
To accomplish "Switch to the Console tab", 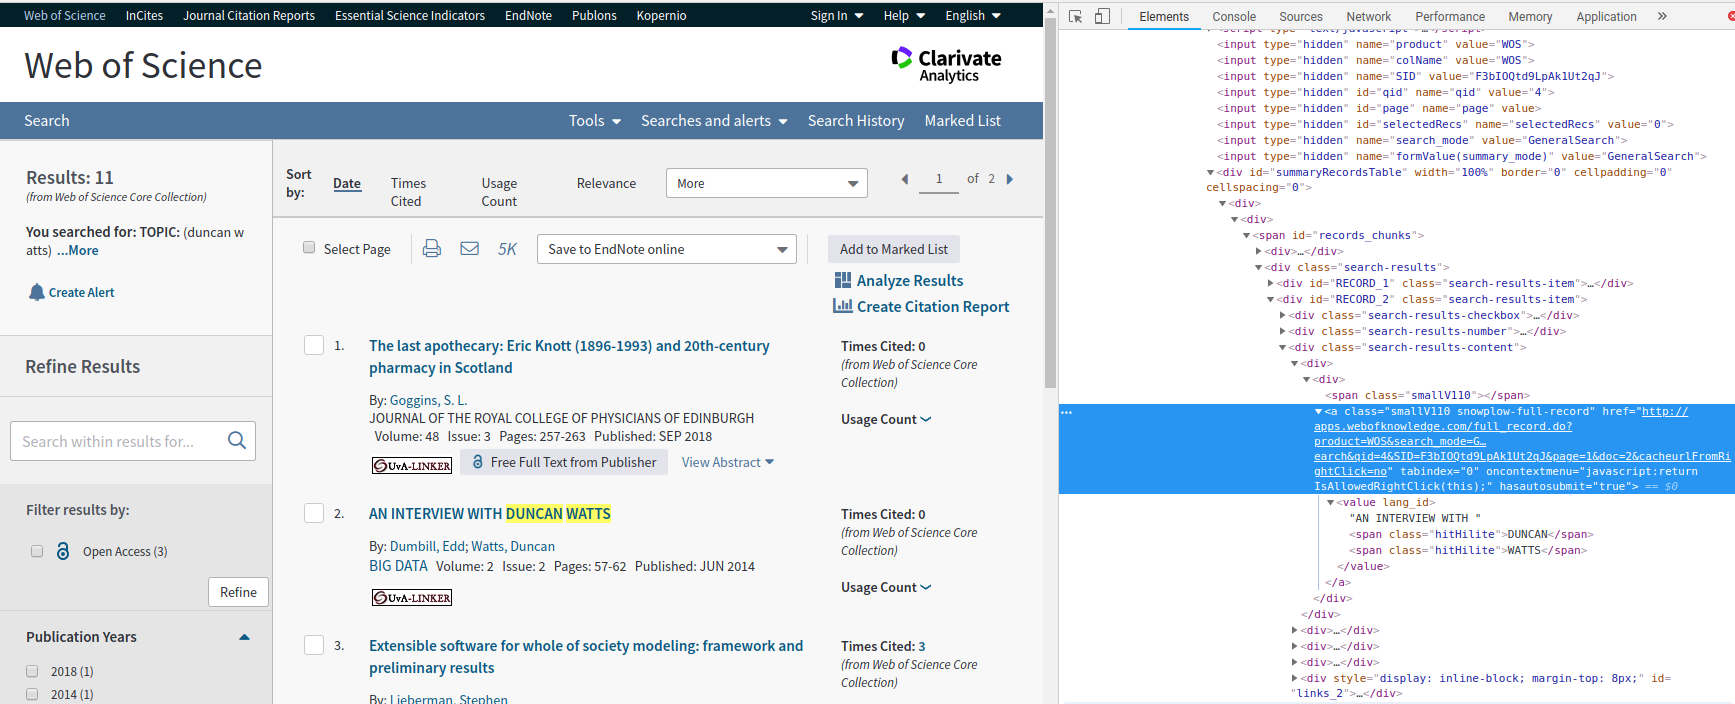I will click(x=1234, y=16).
